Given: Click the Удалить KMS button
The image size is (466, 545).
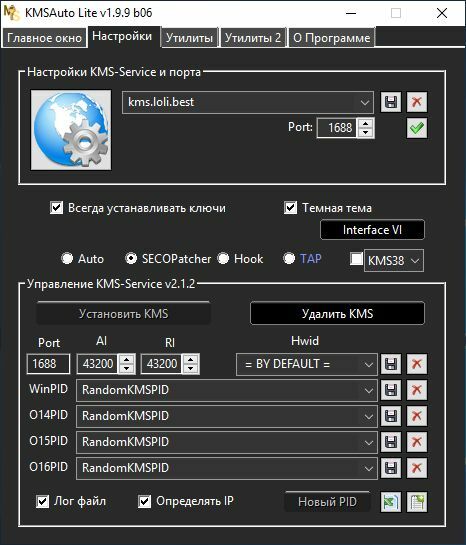Looking at the screenshot, I should pos(337,314).
